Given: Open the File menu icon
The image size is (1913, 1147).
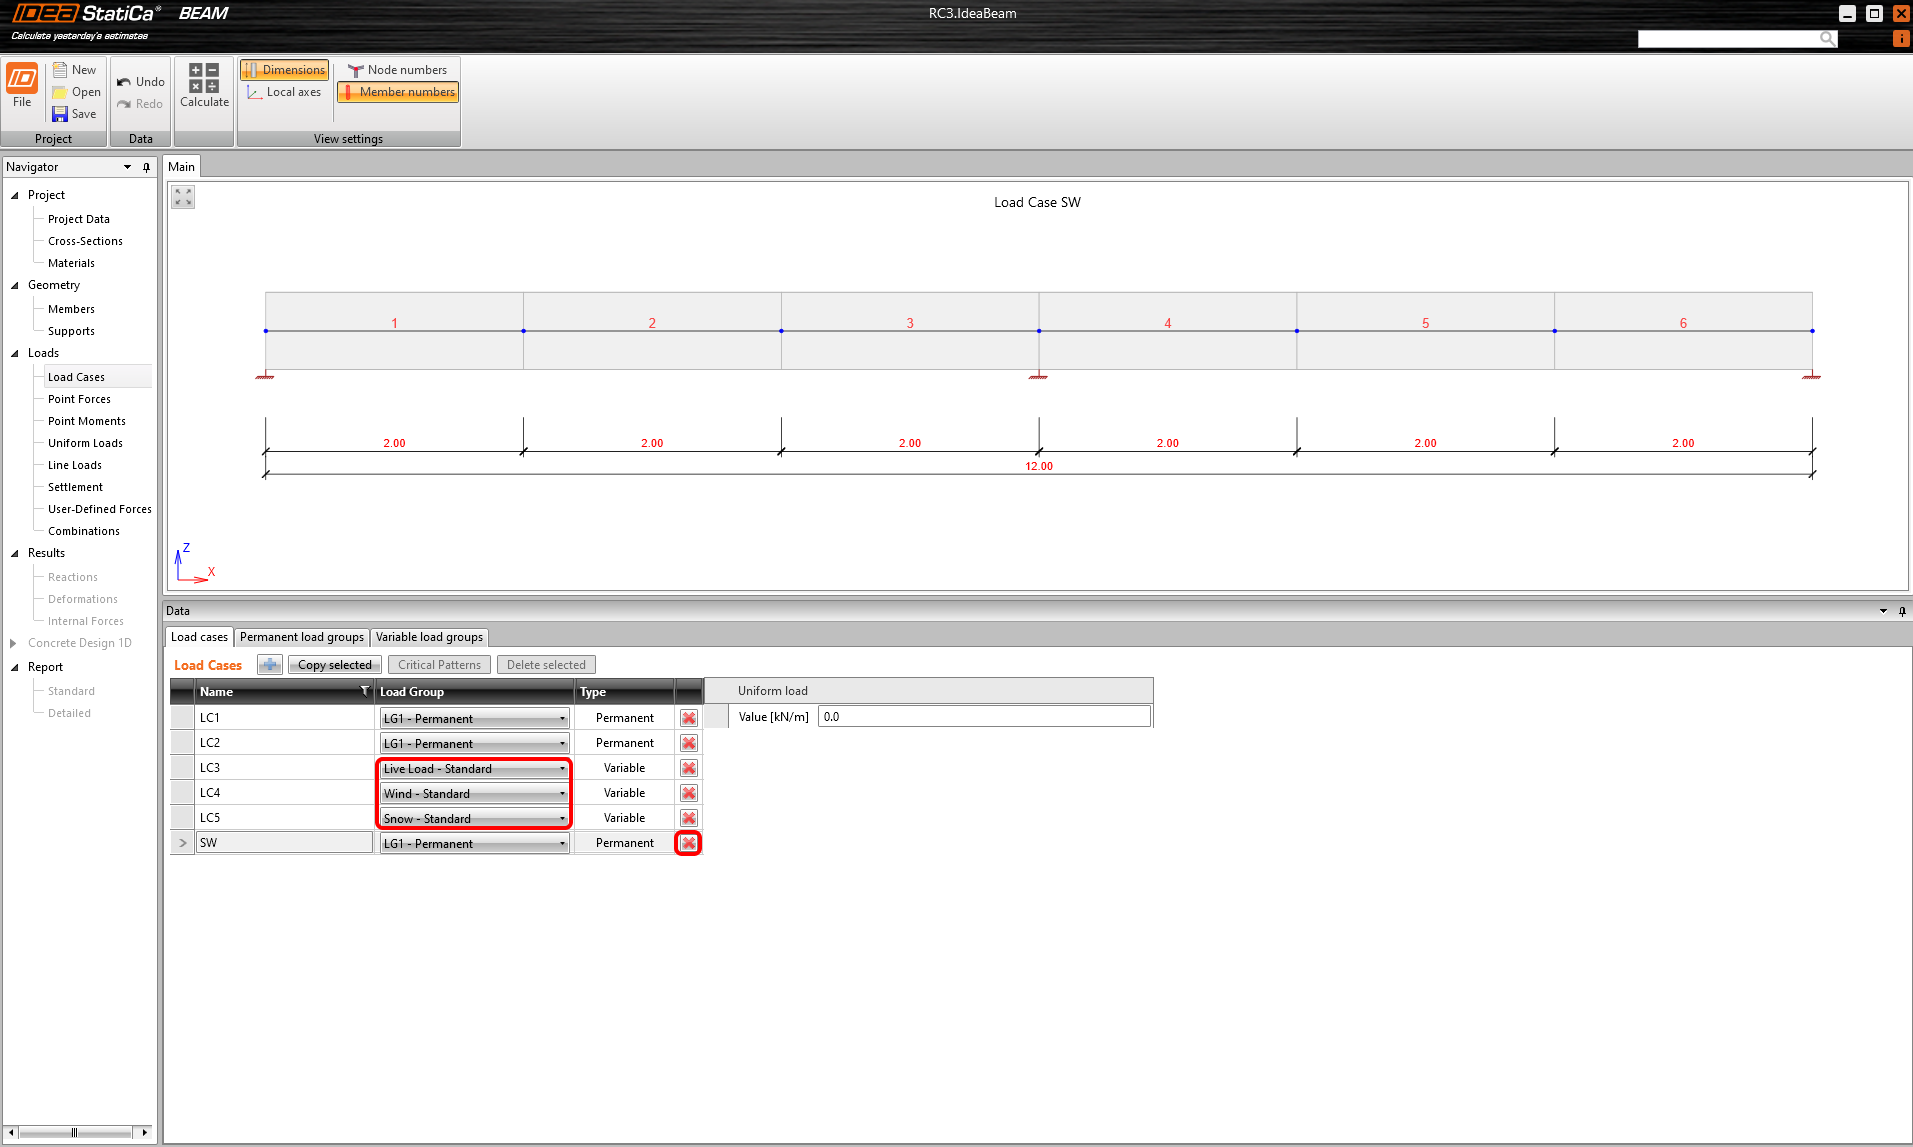Looking at the screenshot, I should 22,86.
